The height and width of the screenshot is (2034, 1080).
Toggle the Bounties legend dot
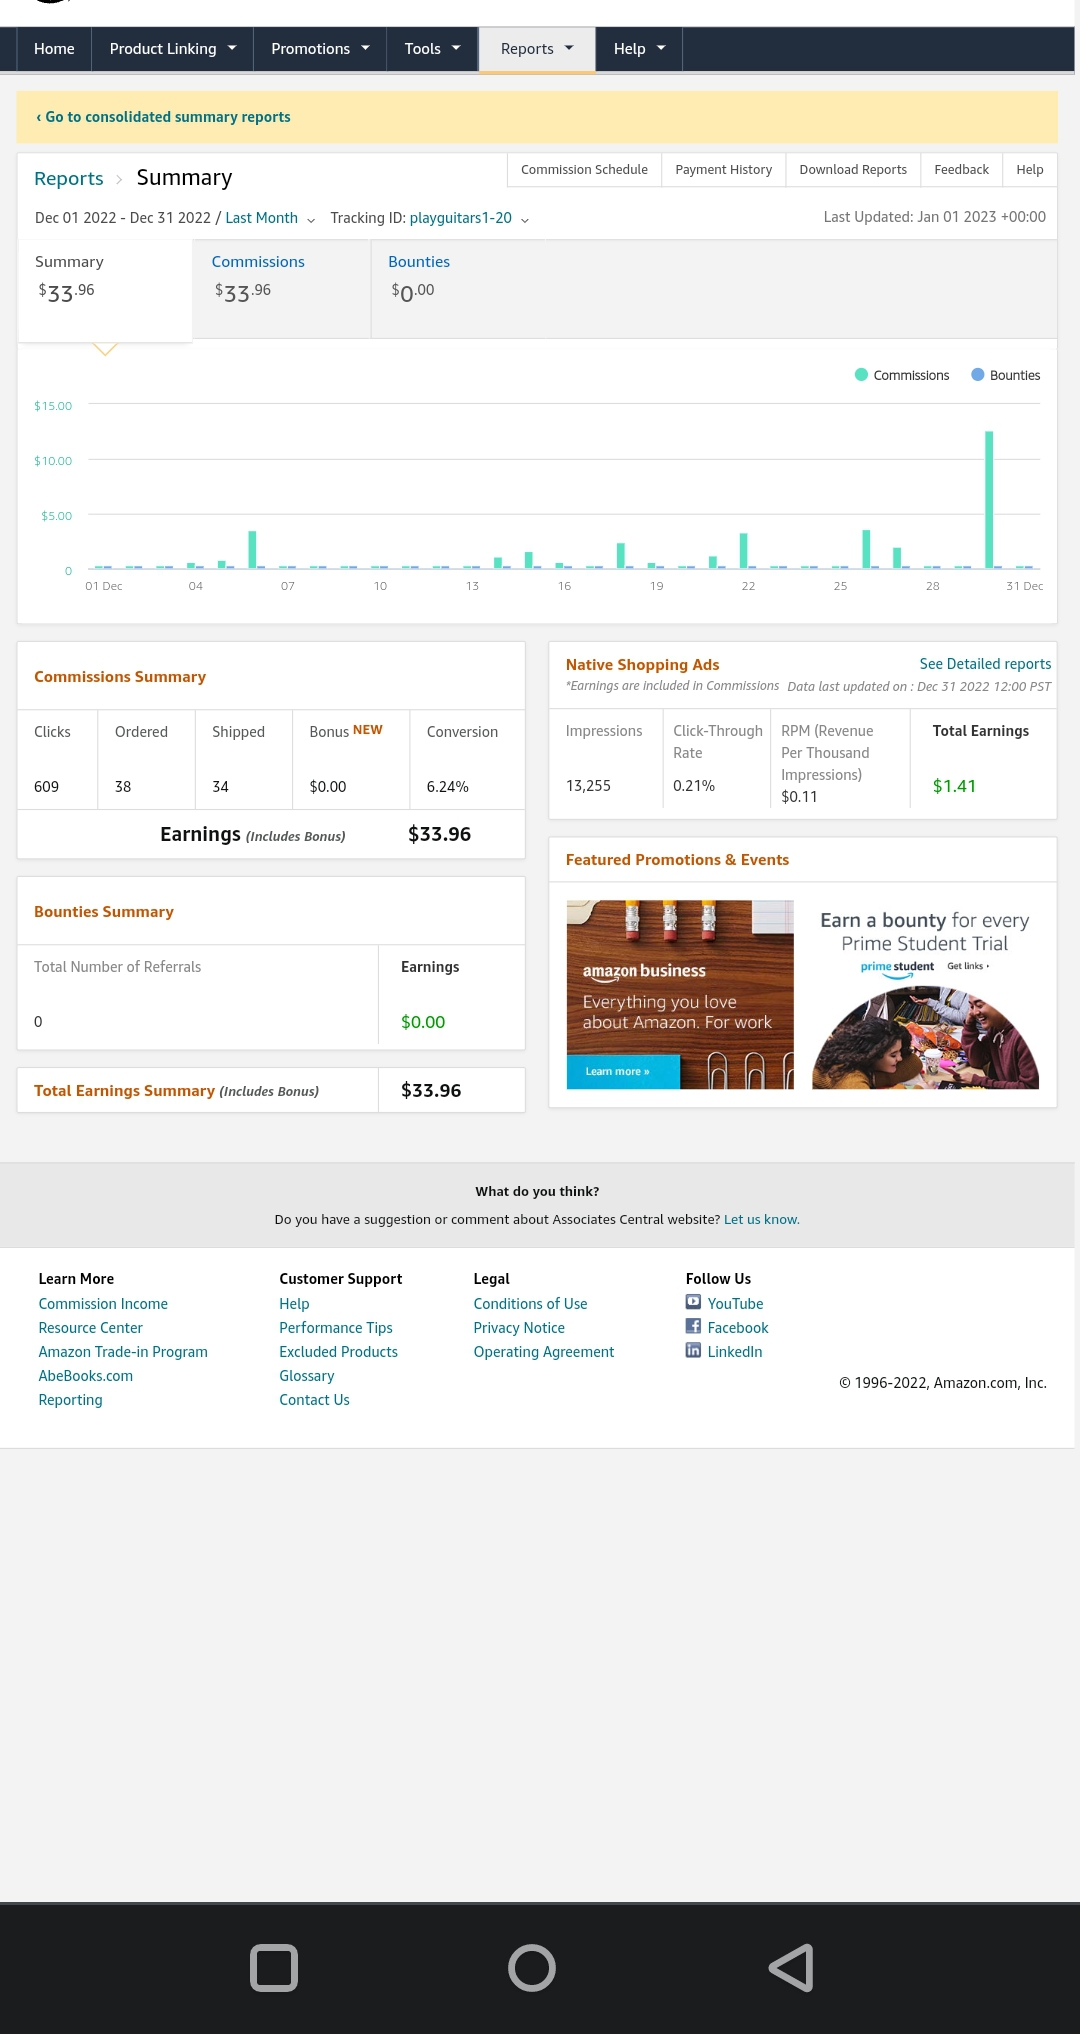pos(978,375)
